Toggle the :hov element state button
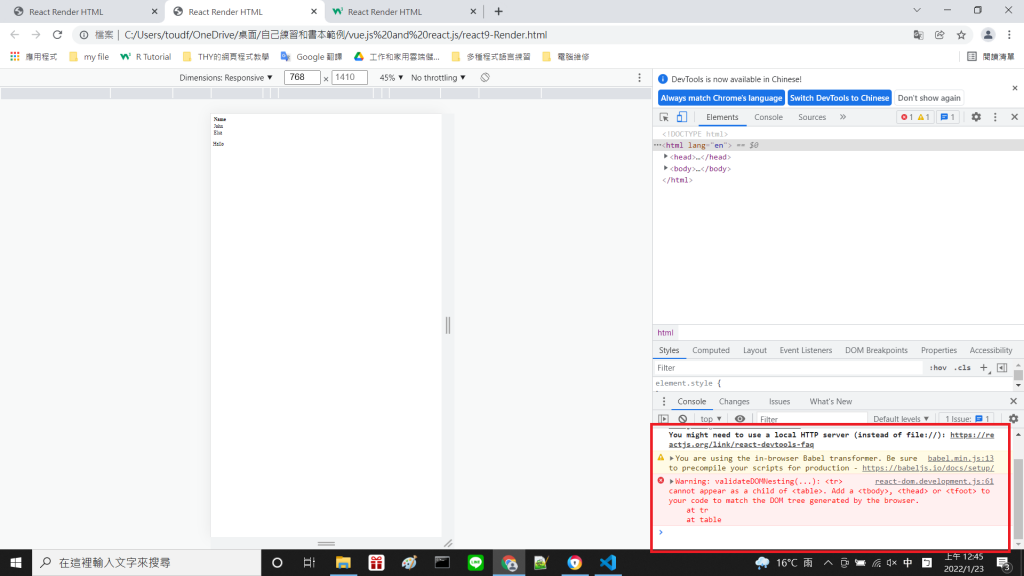This screenshot has height=576, width=1024. tap(938, 368)
